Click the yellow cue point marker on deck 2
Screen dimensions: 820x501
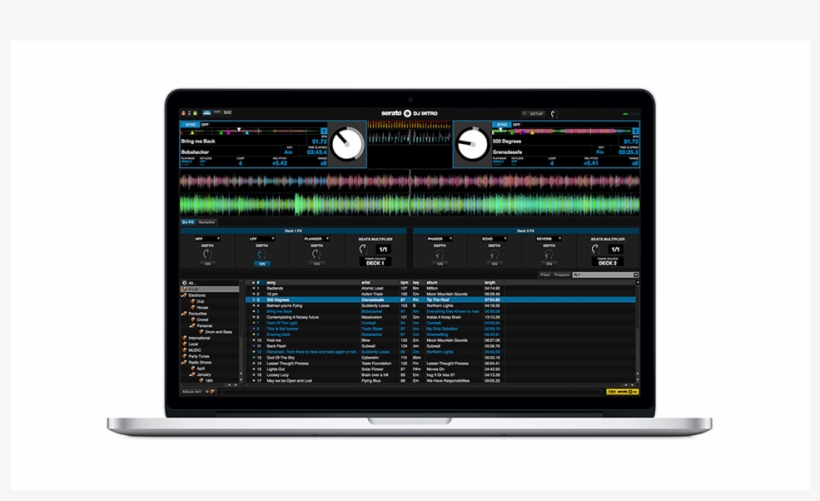point(532,133)
